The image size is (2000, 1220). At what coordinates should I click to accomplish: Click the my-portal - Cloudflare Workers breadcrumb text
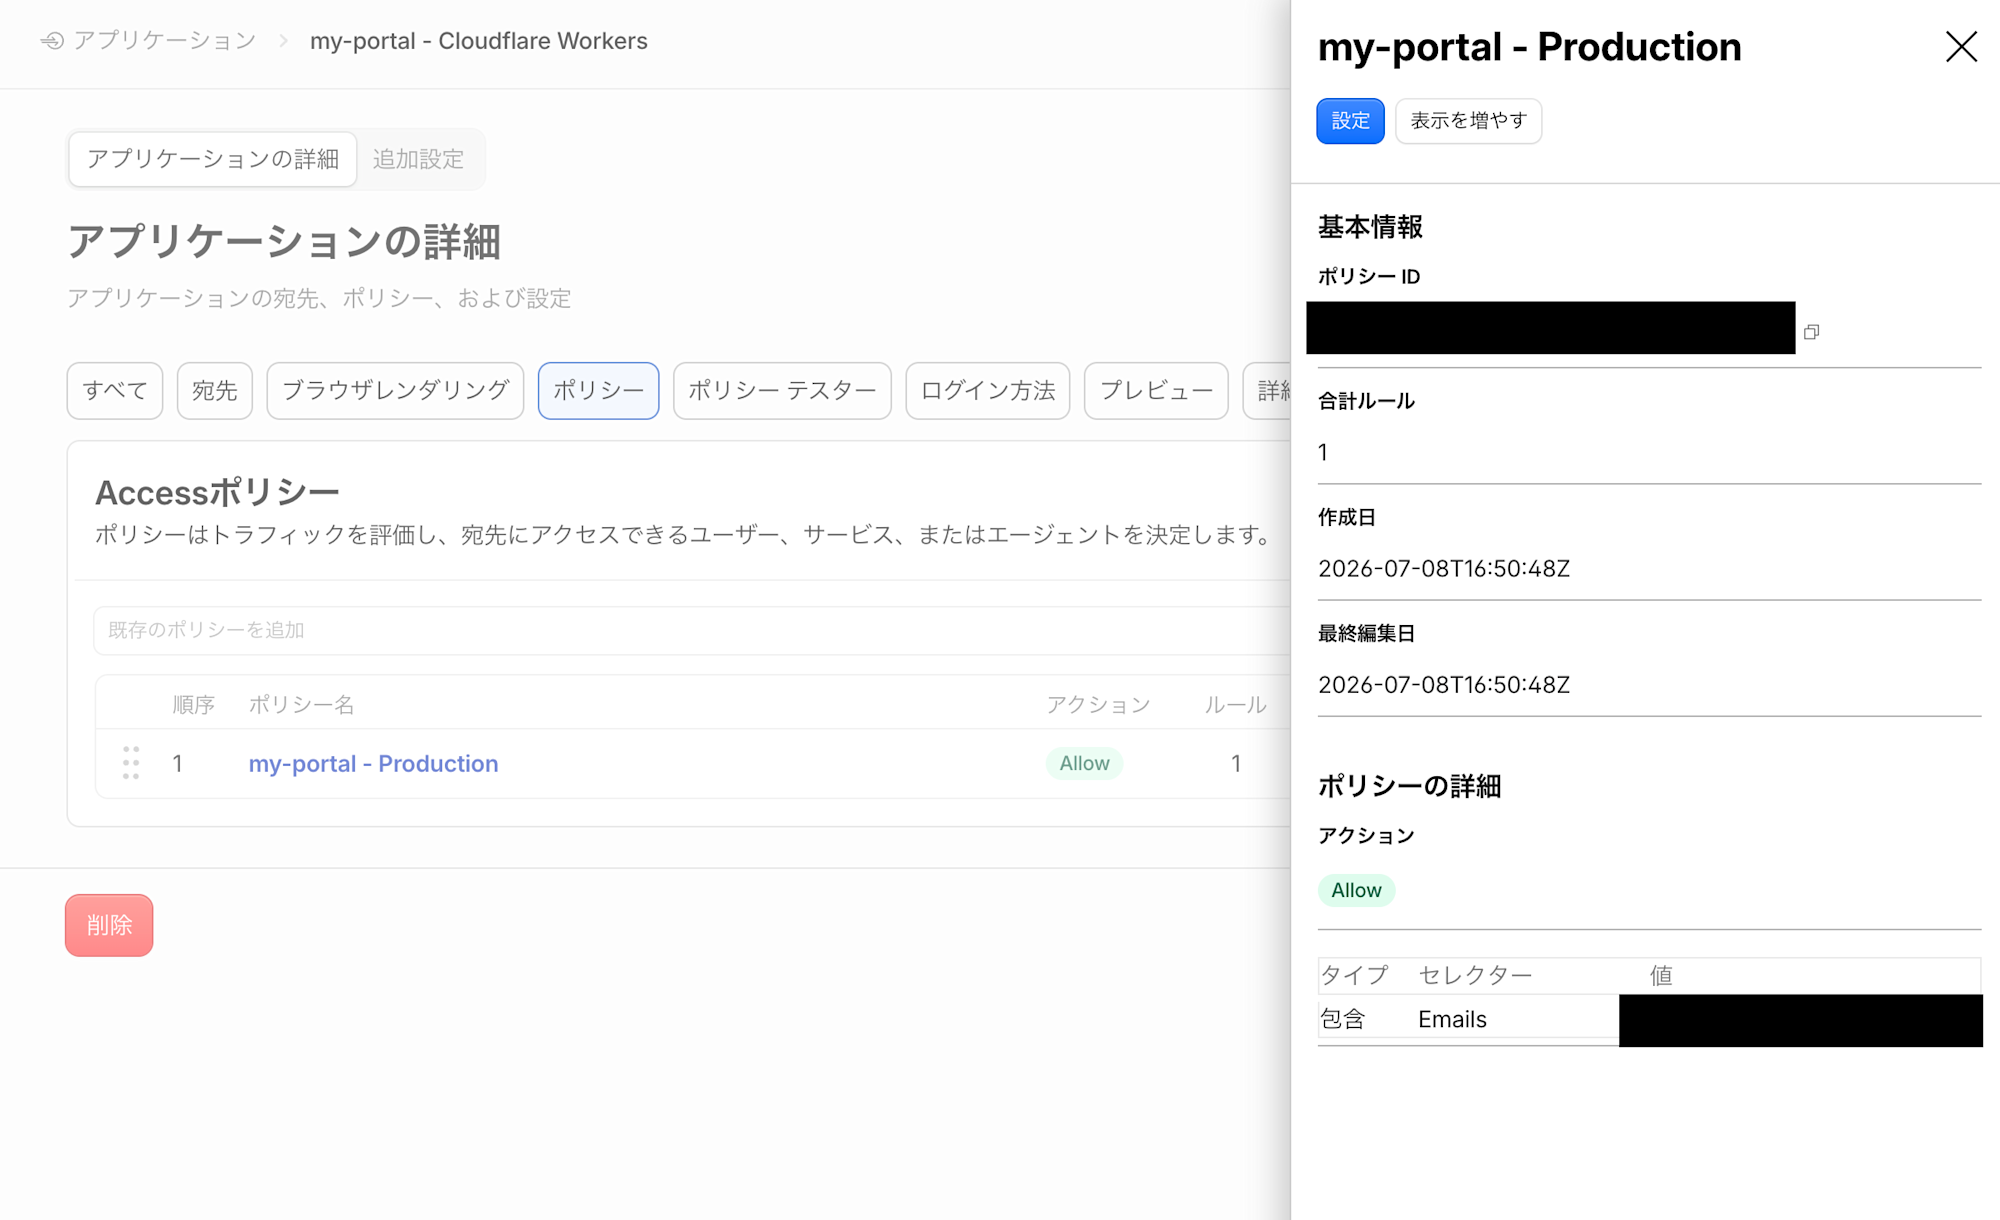pyautogui.click(x=479, y=41)
